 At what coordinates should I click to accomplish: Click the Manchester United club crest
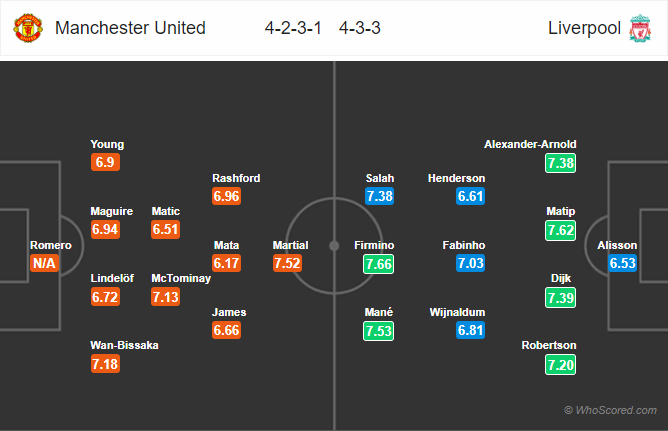tap(28, 28)
